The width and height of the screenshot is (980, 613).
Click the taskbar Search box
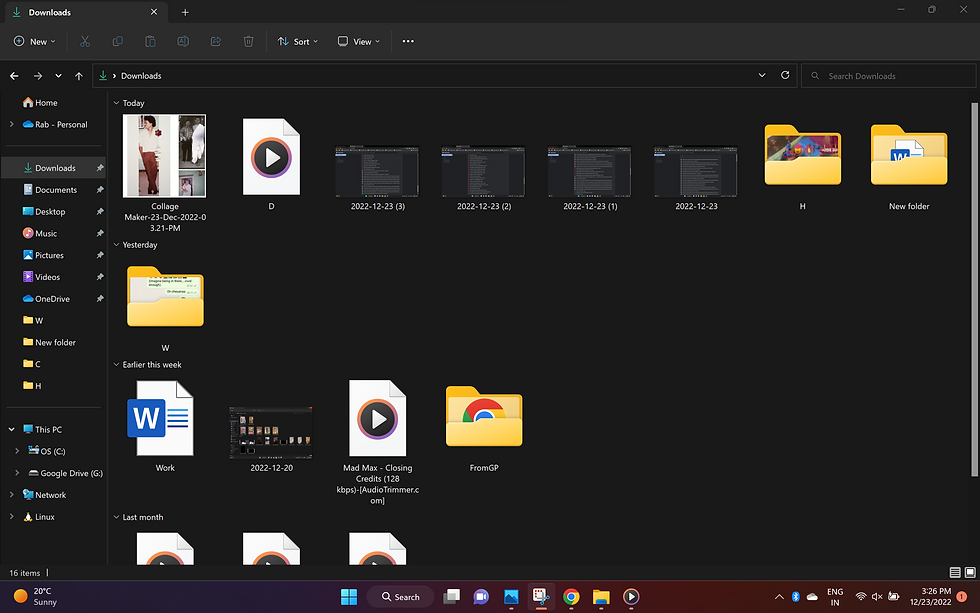(400, 597)
